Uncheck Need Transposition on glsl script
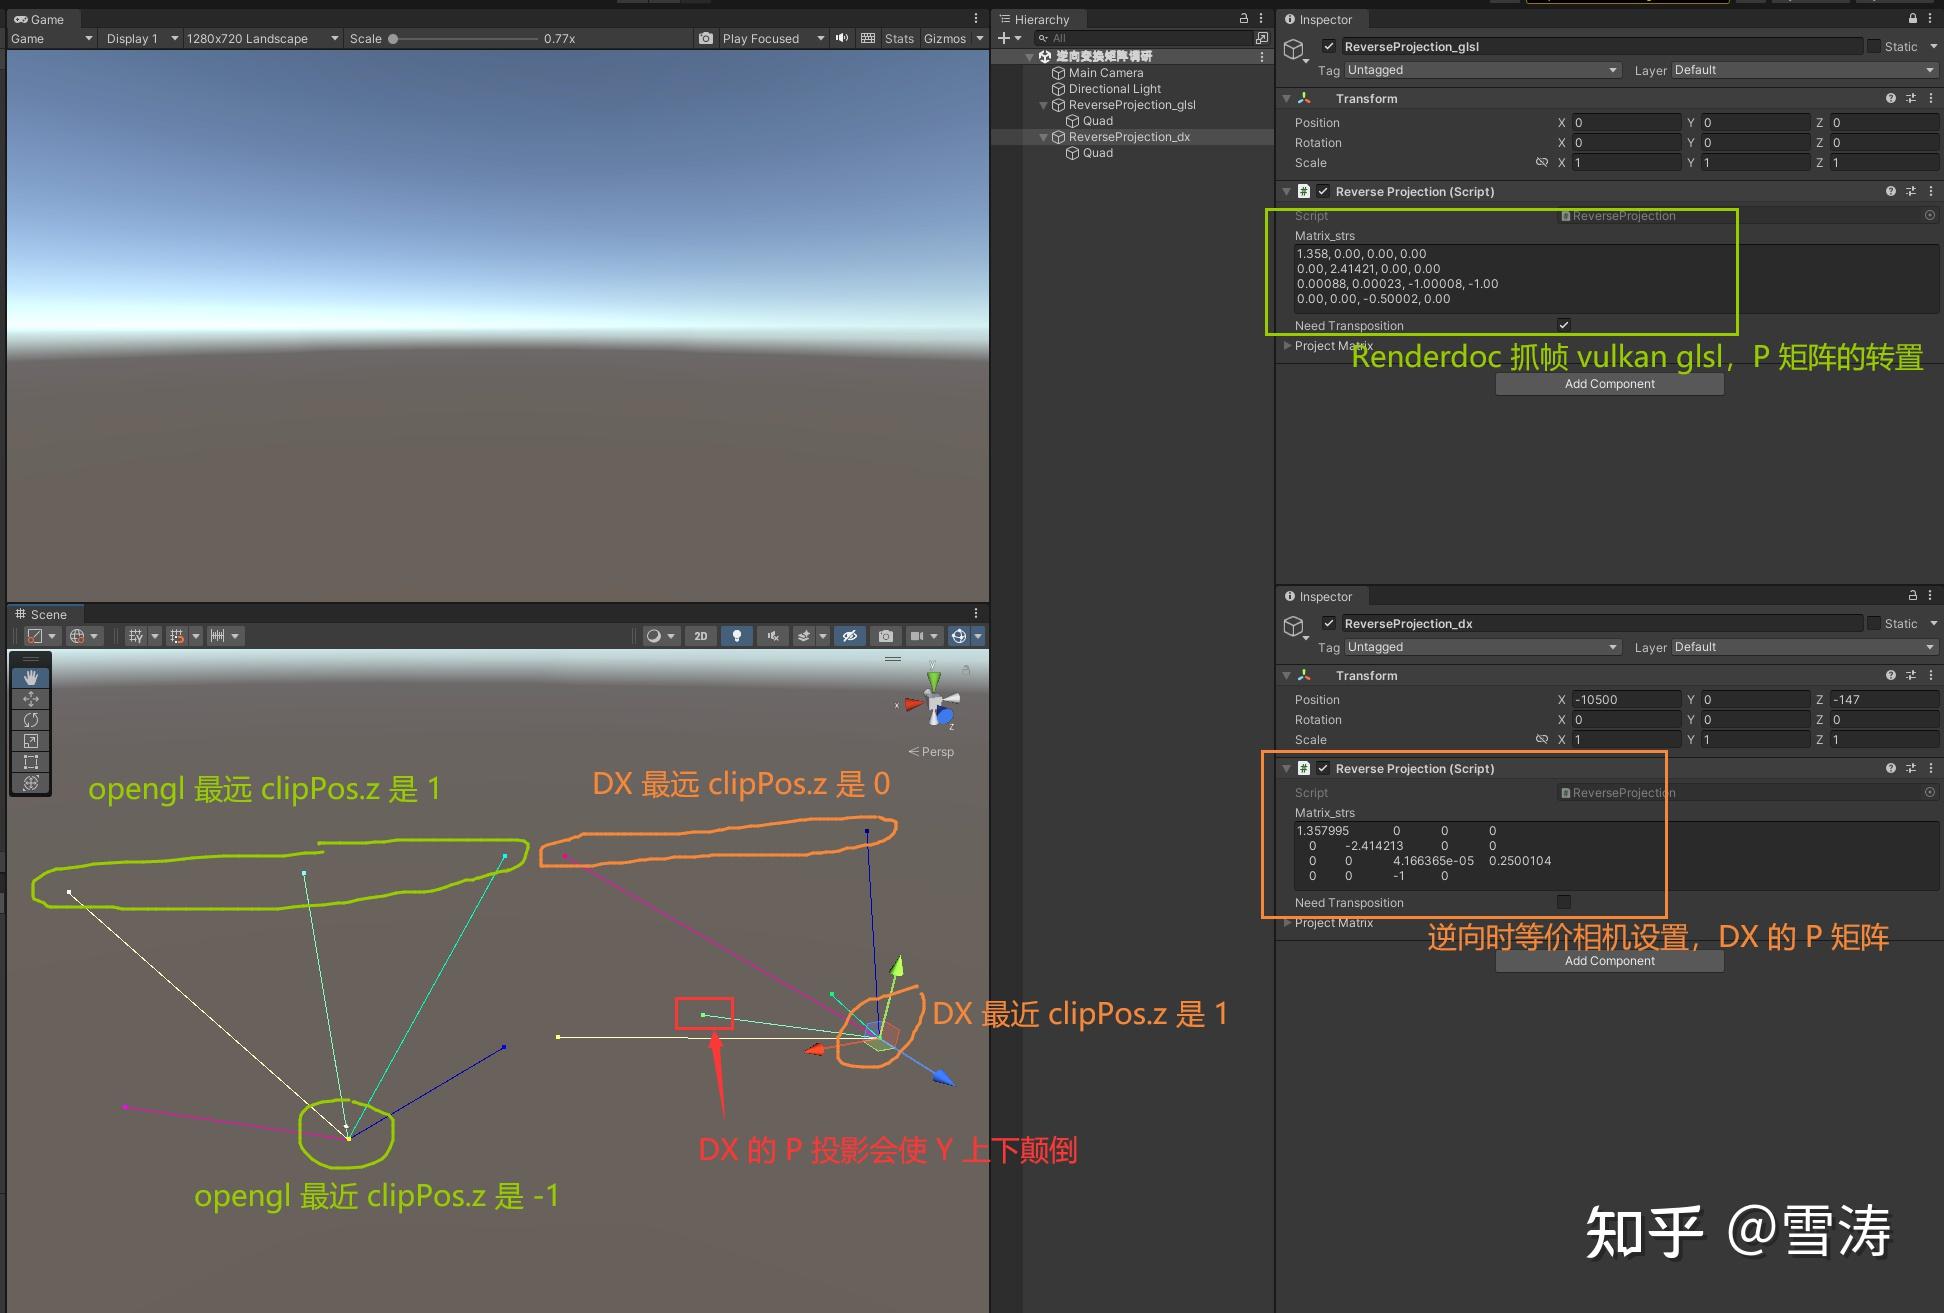1944x1313 pixels. point(1563,324)
